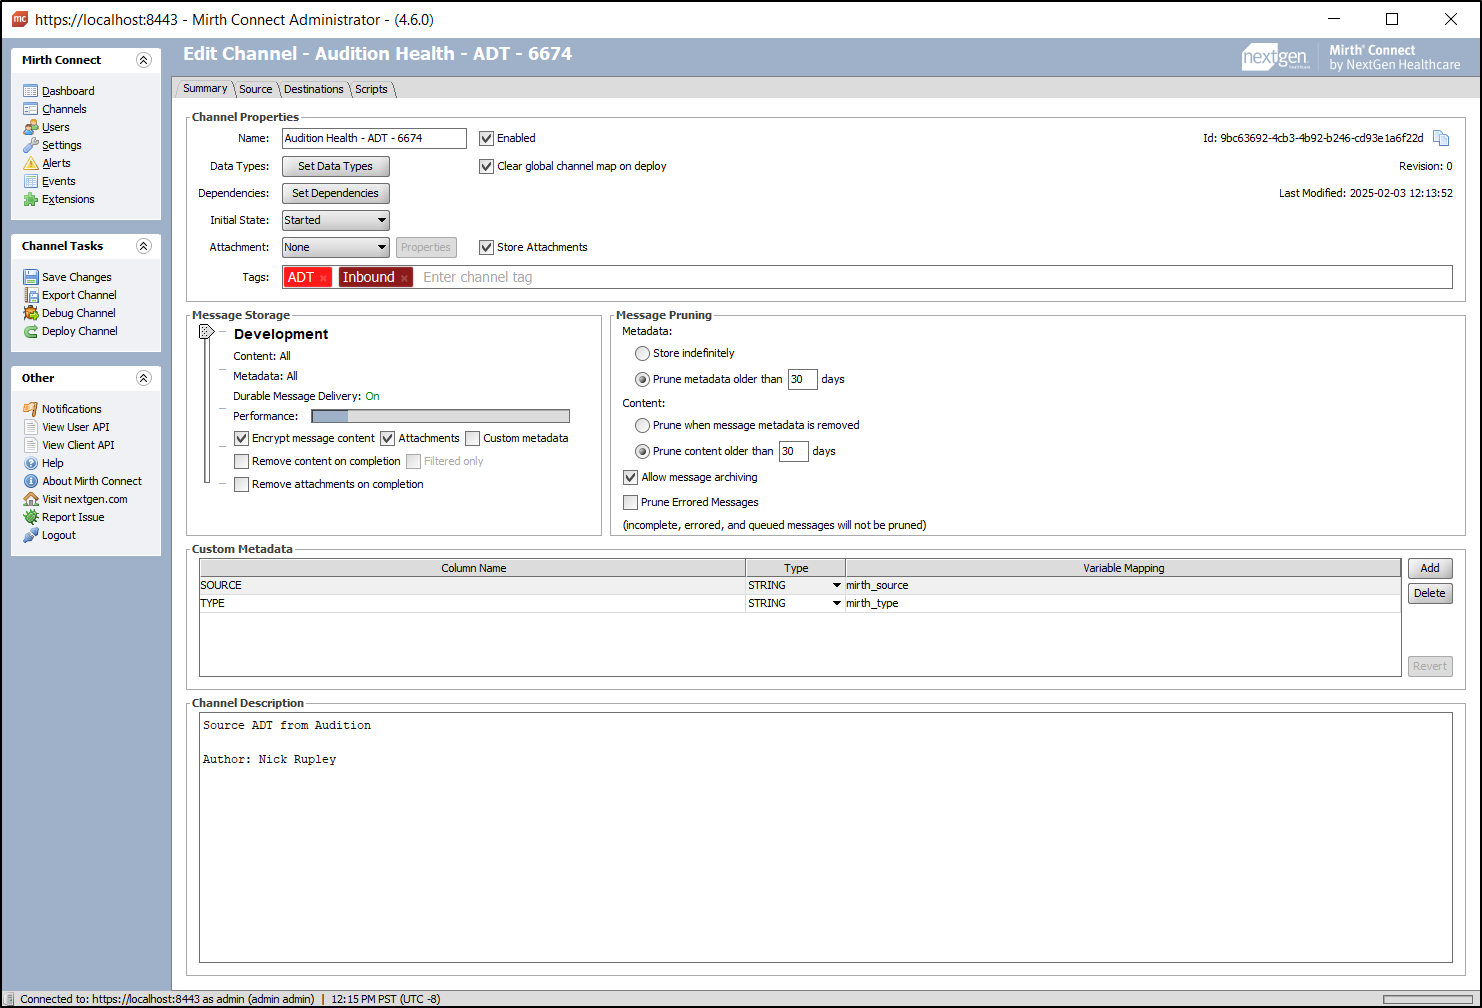Click the Column Name table header
Viewport: 1482px width, 1008px height.
coord(473,568)
